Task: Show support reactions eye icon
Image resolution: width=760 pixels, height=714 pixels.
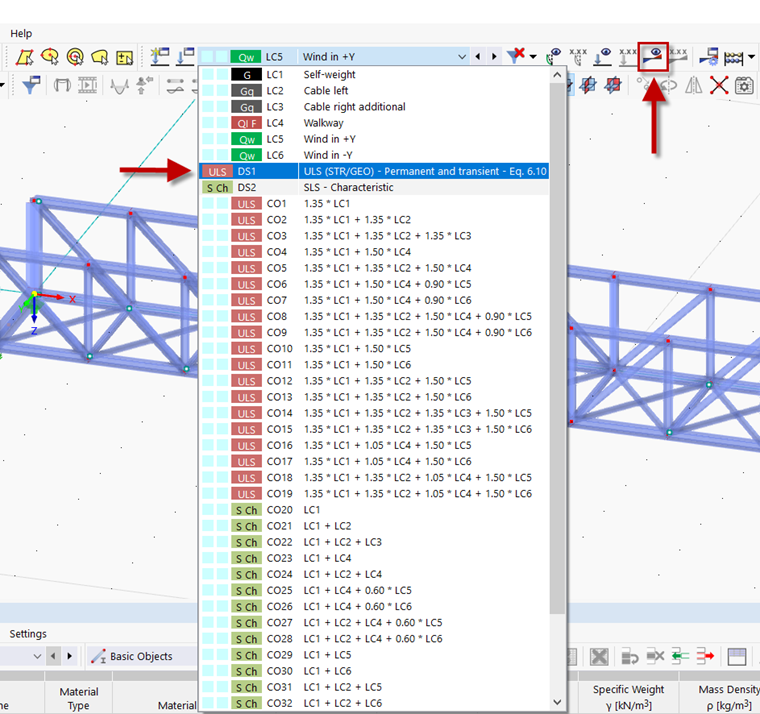Action: pyautogui.click(x=553, y=56)
